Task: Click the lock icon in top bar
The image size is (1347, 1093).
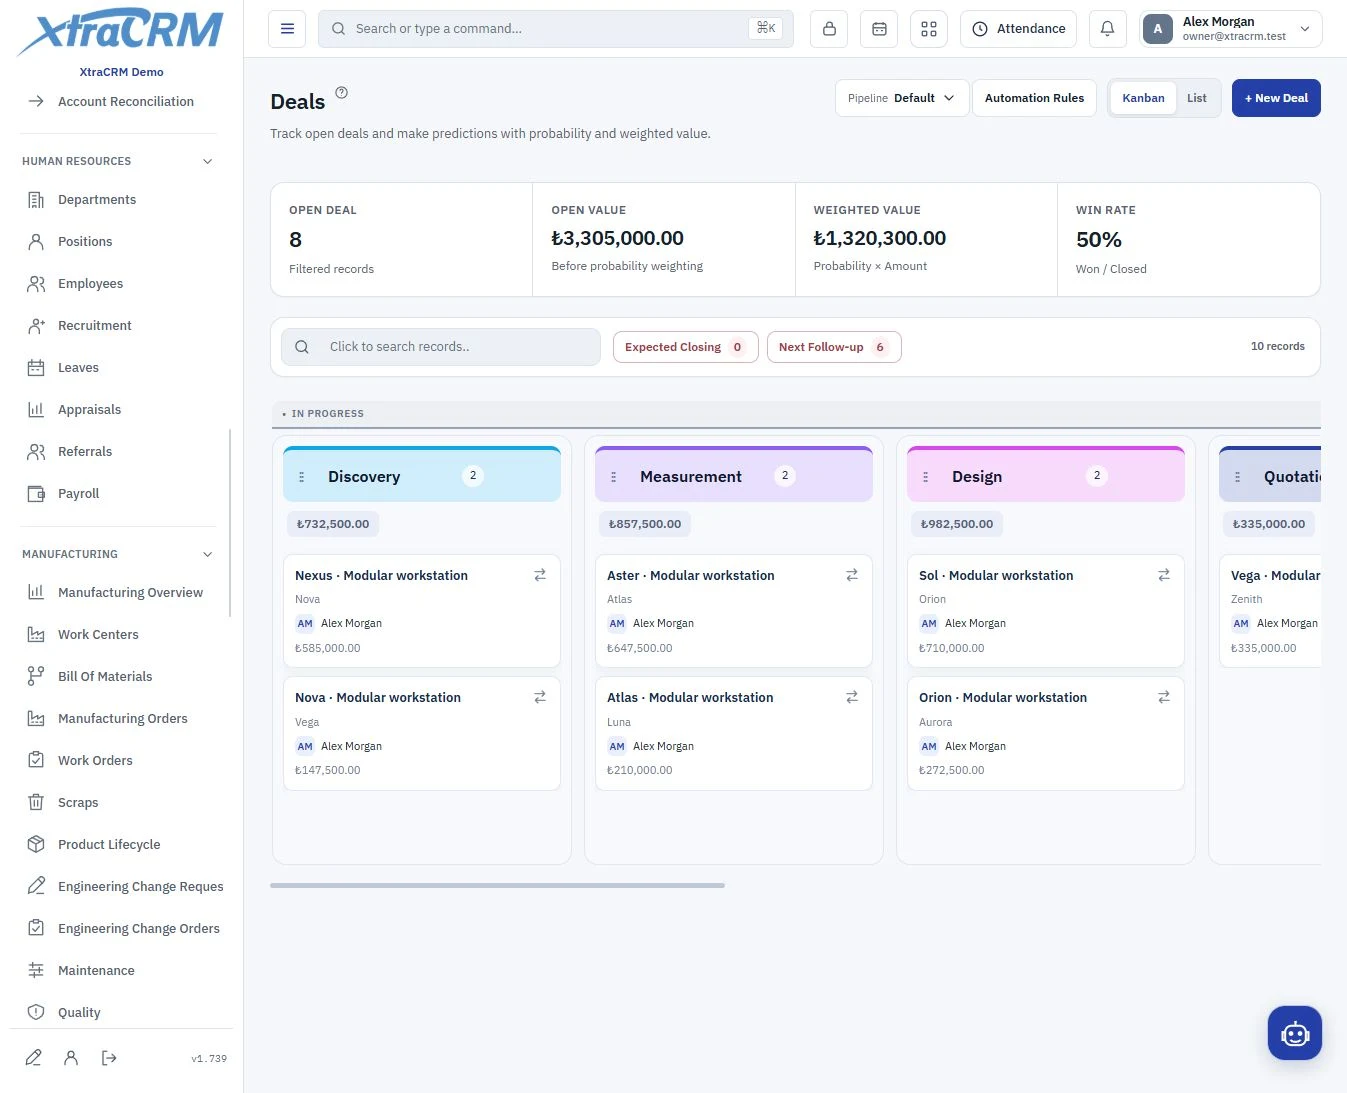Action: (829, 29)
